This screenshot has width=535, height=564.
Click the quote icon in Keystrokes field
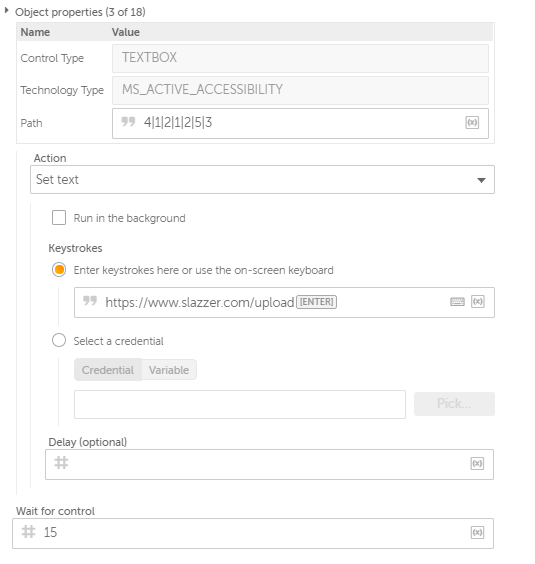point(90,300)
